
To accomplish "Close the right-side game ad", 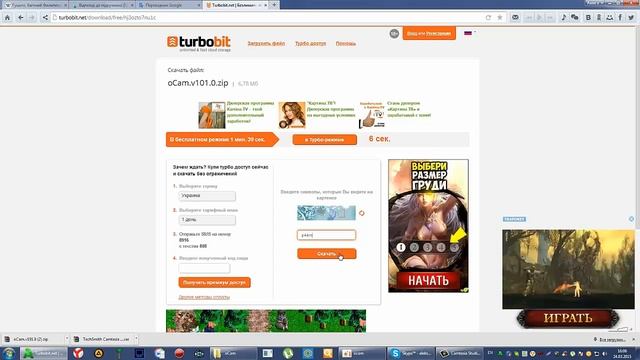I will click(631, 219).
